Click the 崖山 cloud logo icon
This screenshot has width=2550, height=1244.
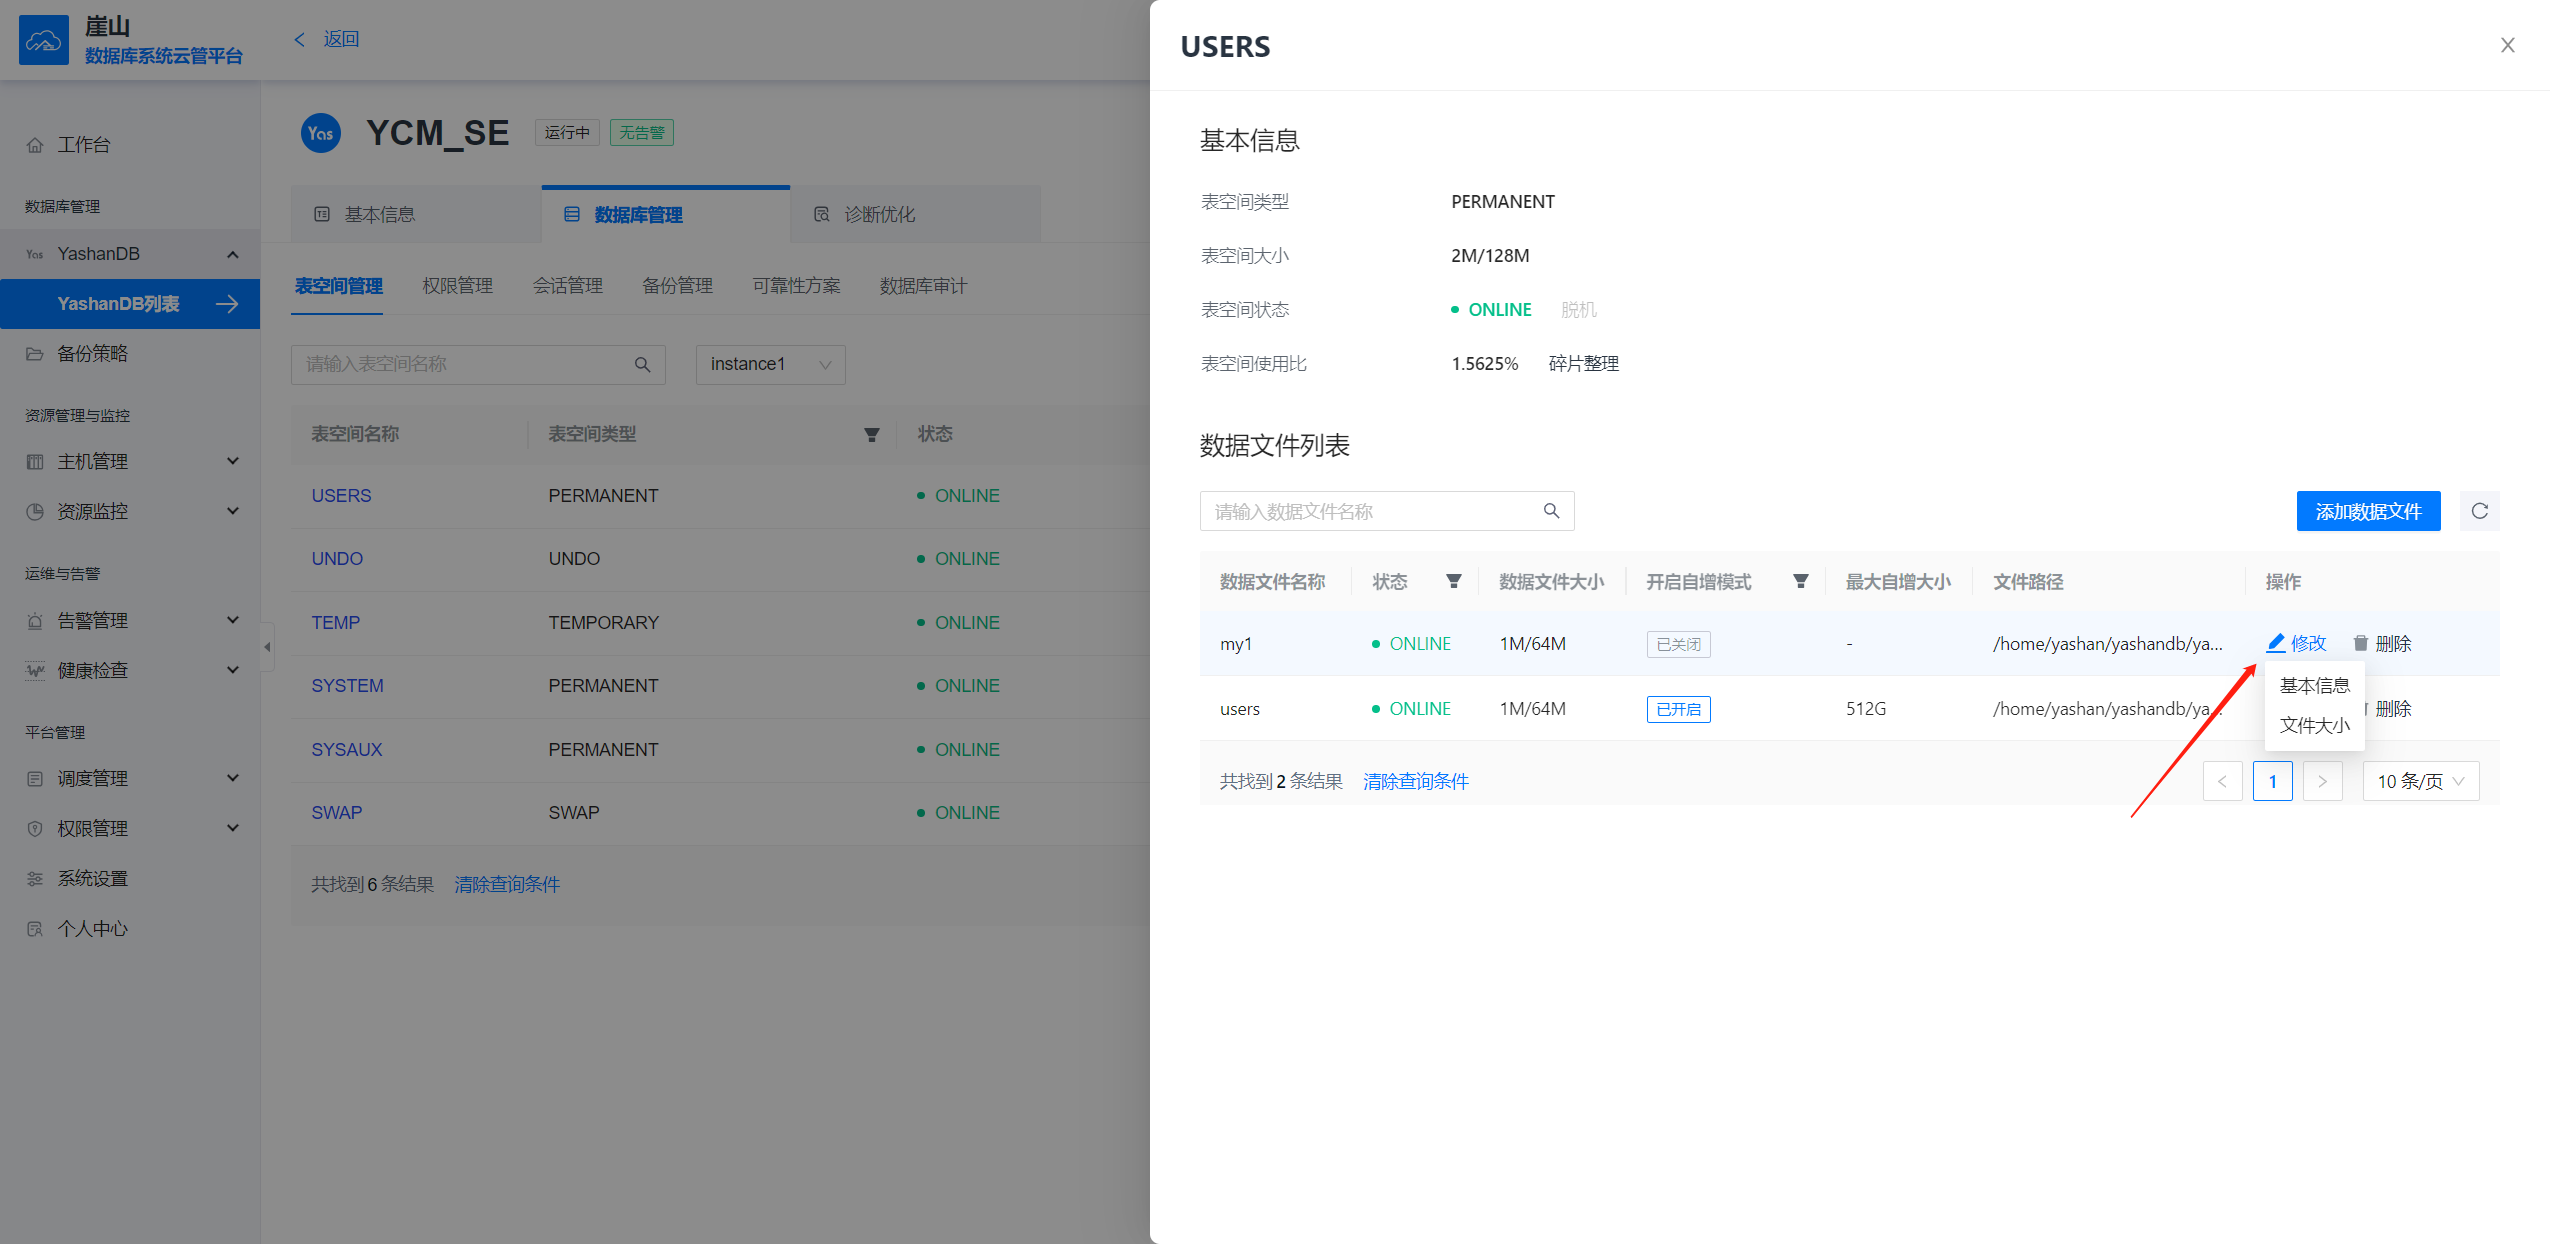pos(44,40)
